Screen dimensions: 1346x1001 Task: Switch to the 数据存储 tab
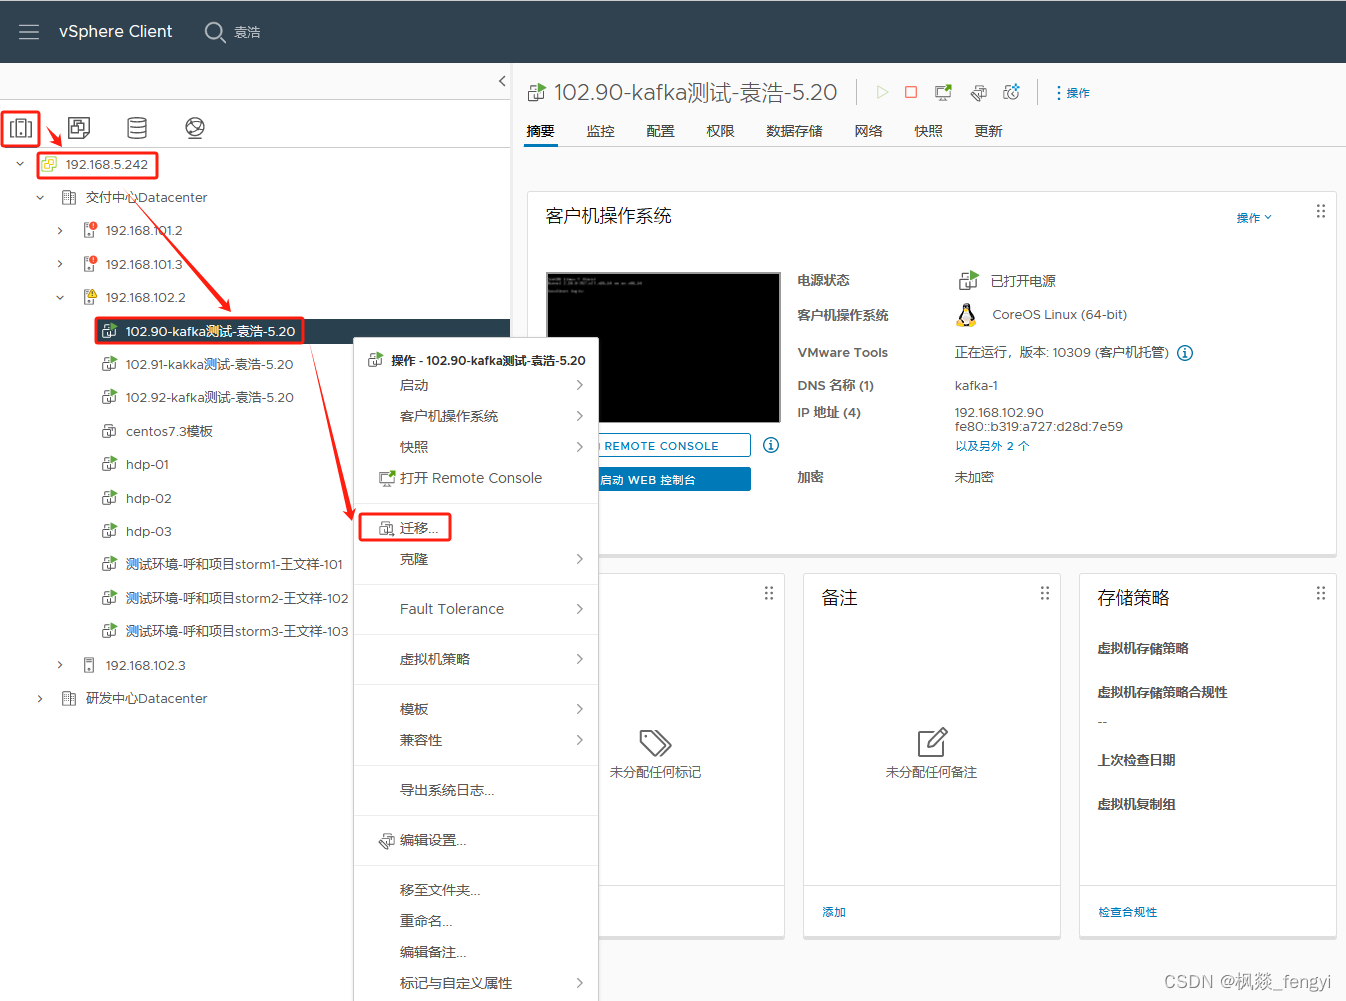click(x=794, y=131)
